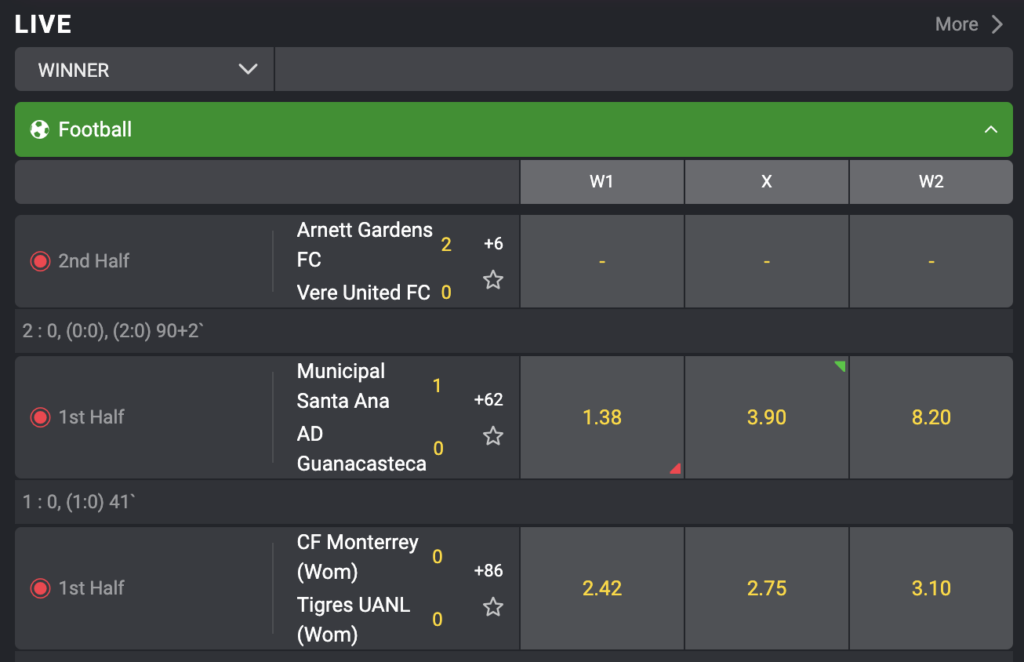Click the star icon beside Vere United FC

pyautogui.click(x=492, y=281)
